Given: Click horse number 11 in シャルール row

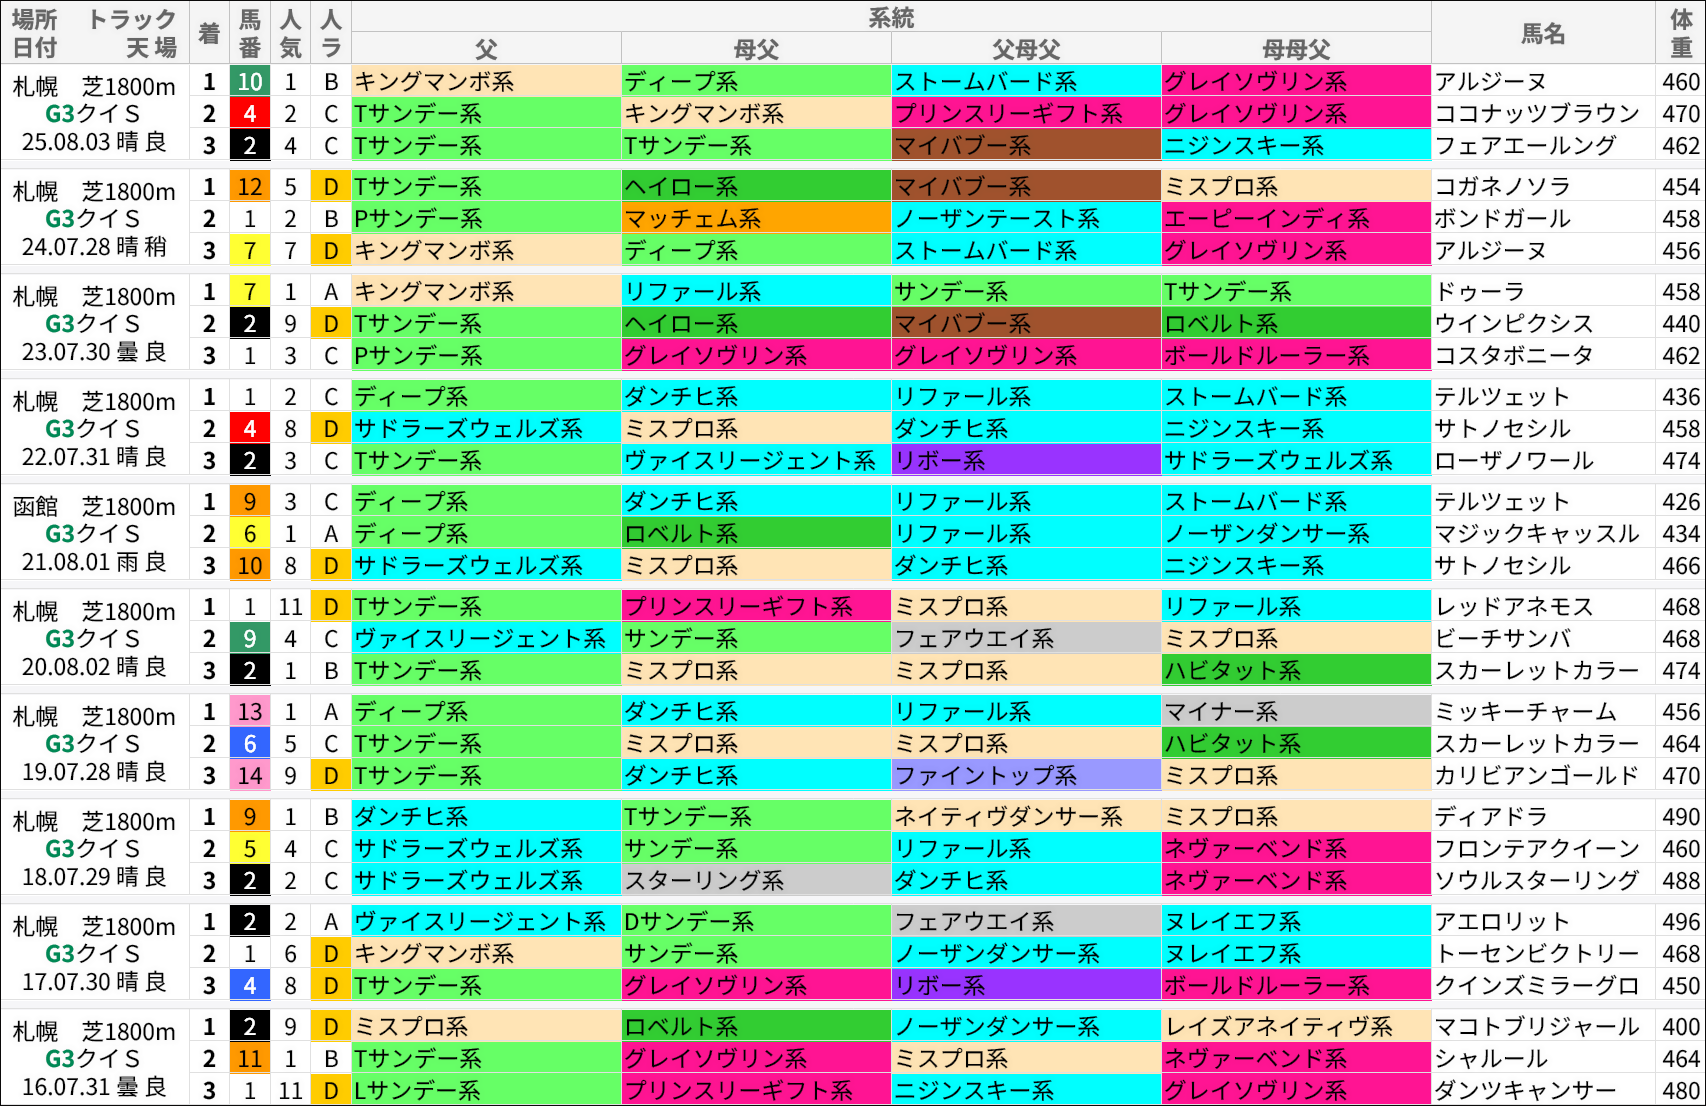Looking at the screenshot, I should (250, 1059).
